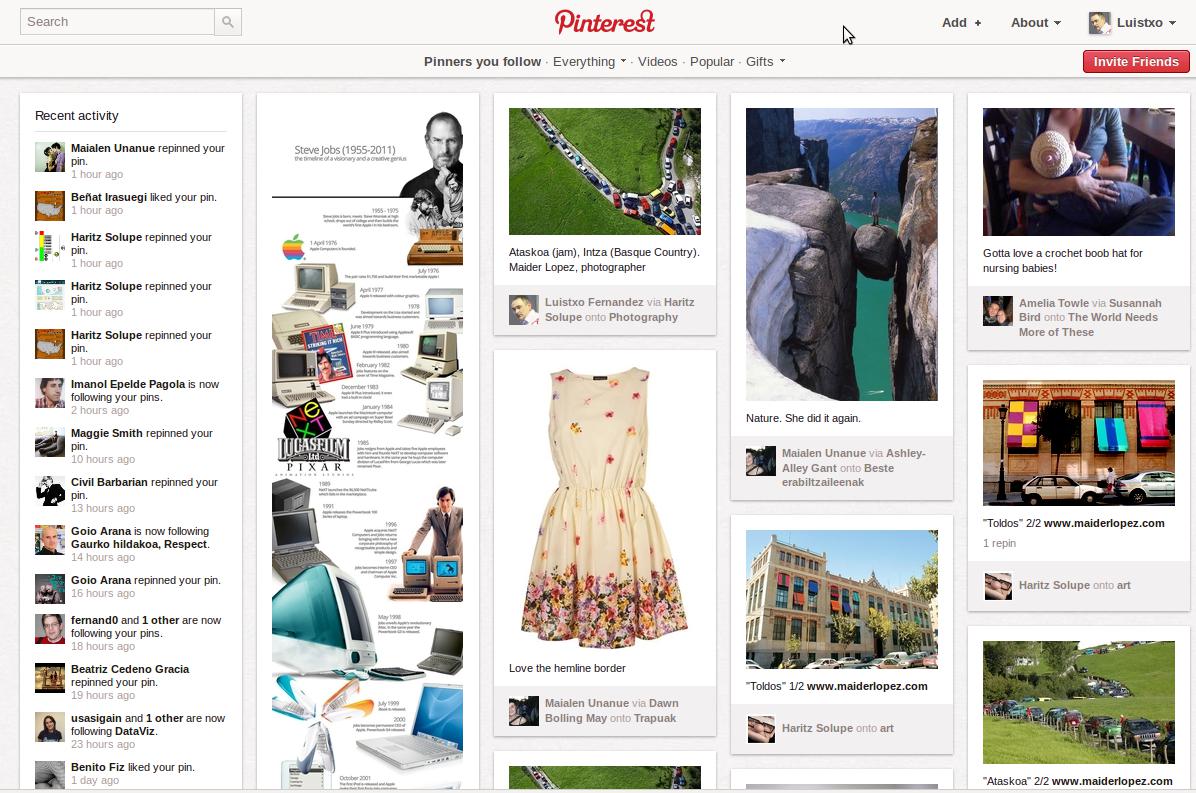Image resolution: width=1196 pixels, height=793 pixels.
Task: Click the Pinterest logo
Action: click(x=605, y=21)
